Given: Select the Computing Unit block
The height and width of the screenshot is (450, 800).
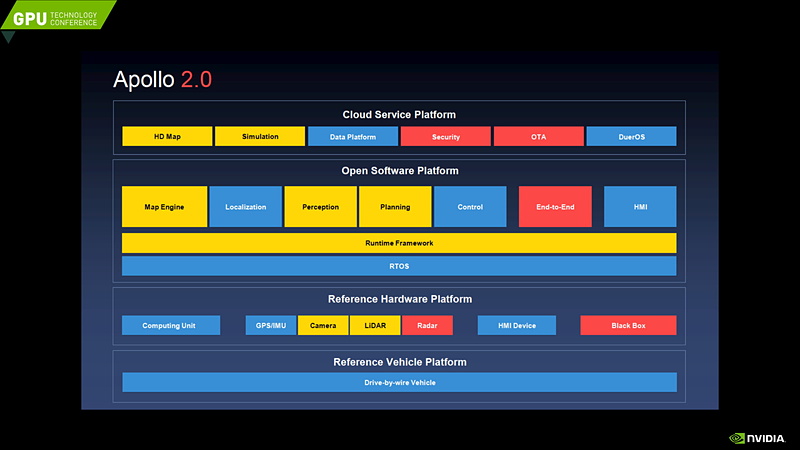Looking at the screenshot, I should [171, 325].
